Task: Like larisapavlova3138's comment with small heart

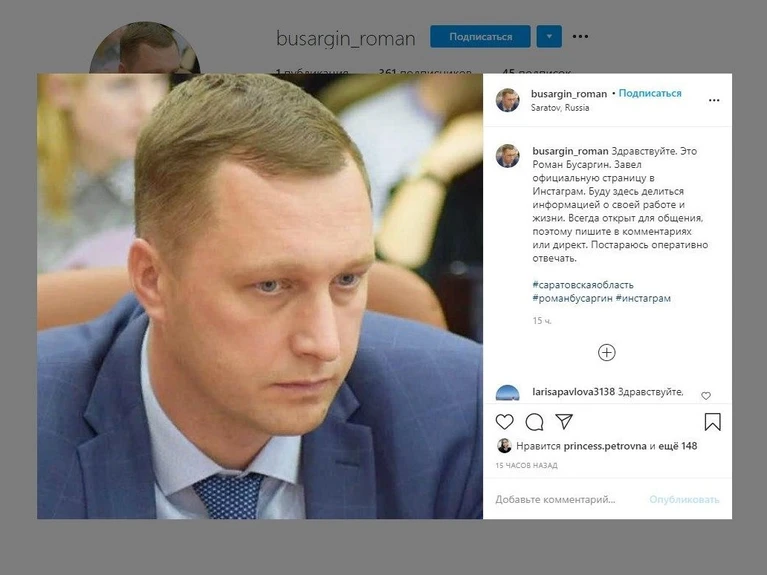Action: pyautogui.click(x=706, y=395)
